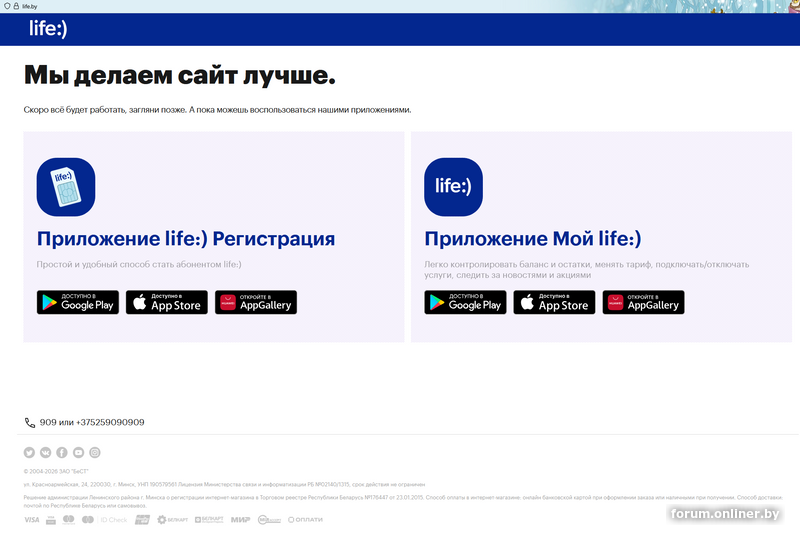Get Мой life:) app on Google Play
The width and height of the screenshot is (800, 535).
(x=465, y=302)
